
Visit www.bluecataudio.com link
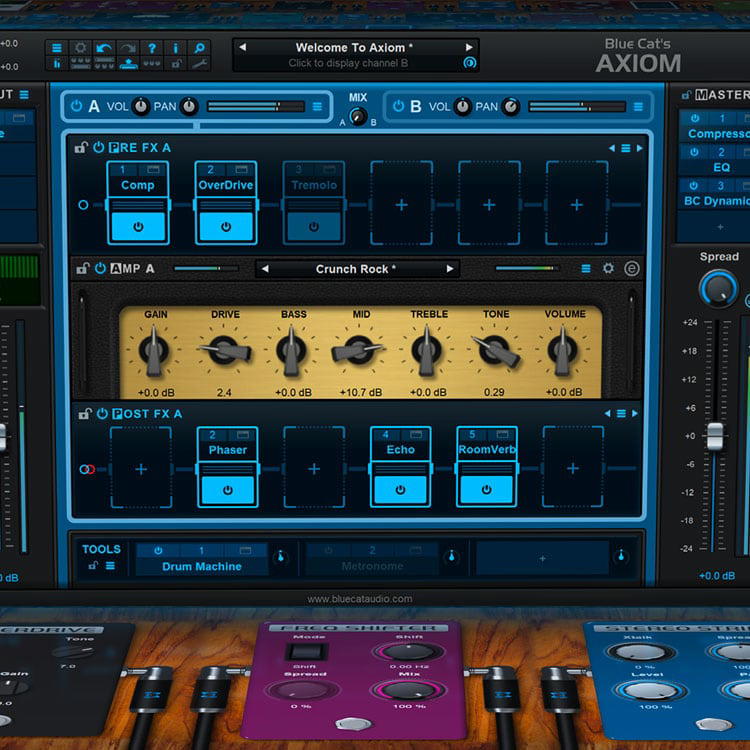point(359,599)
